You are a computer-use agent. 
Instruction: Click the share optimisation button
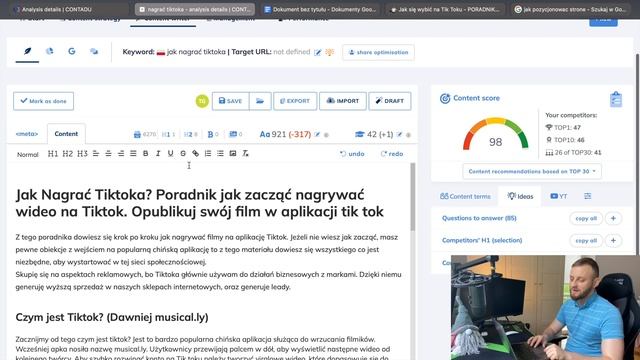pos(378,52)
